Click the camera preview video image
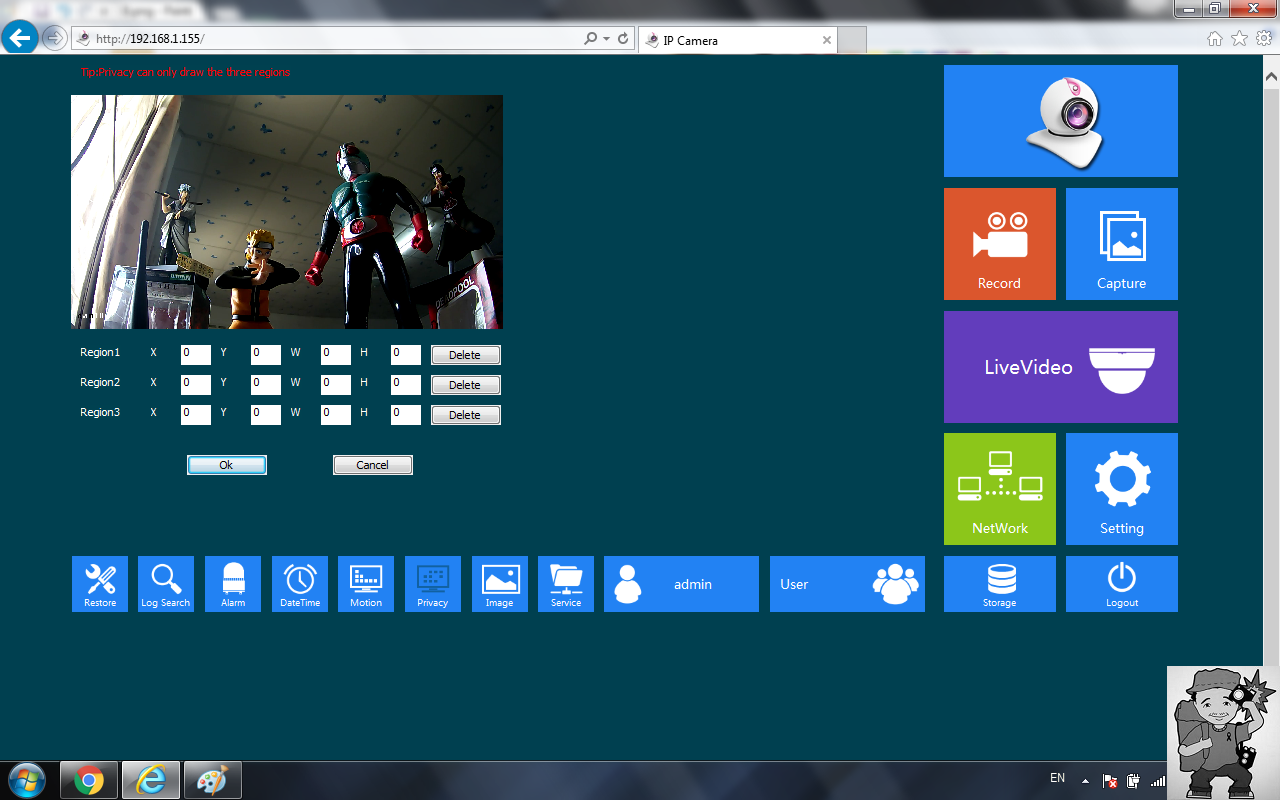Viewport: 1280px width, 800px height. coord(287,212)
